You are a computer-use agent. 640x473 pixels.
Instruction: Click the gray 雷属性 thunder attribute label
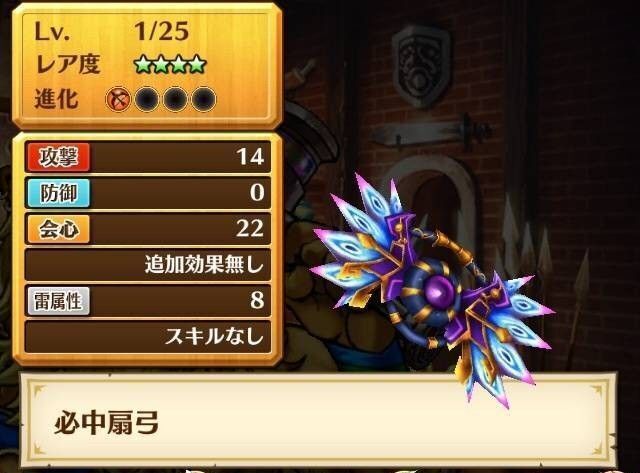58,301
